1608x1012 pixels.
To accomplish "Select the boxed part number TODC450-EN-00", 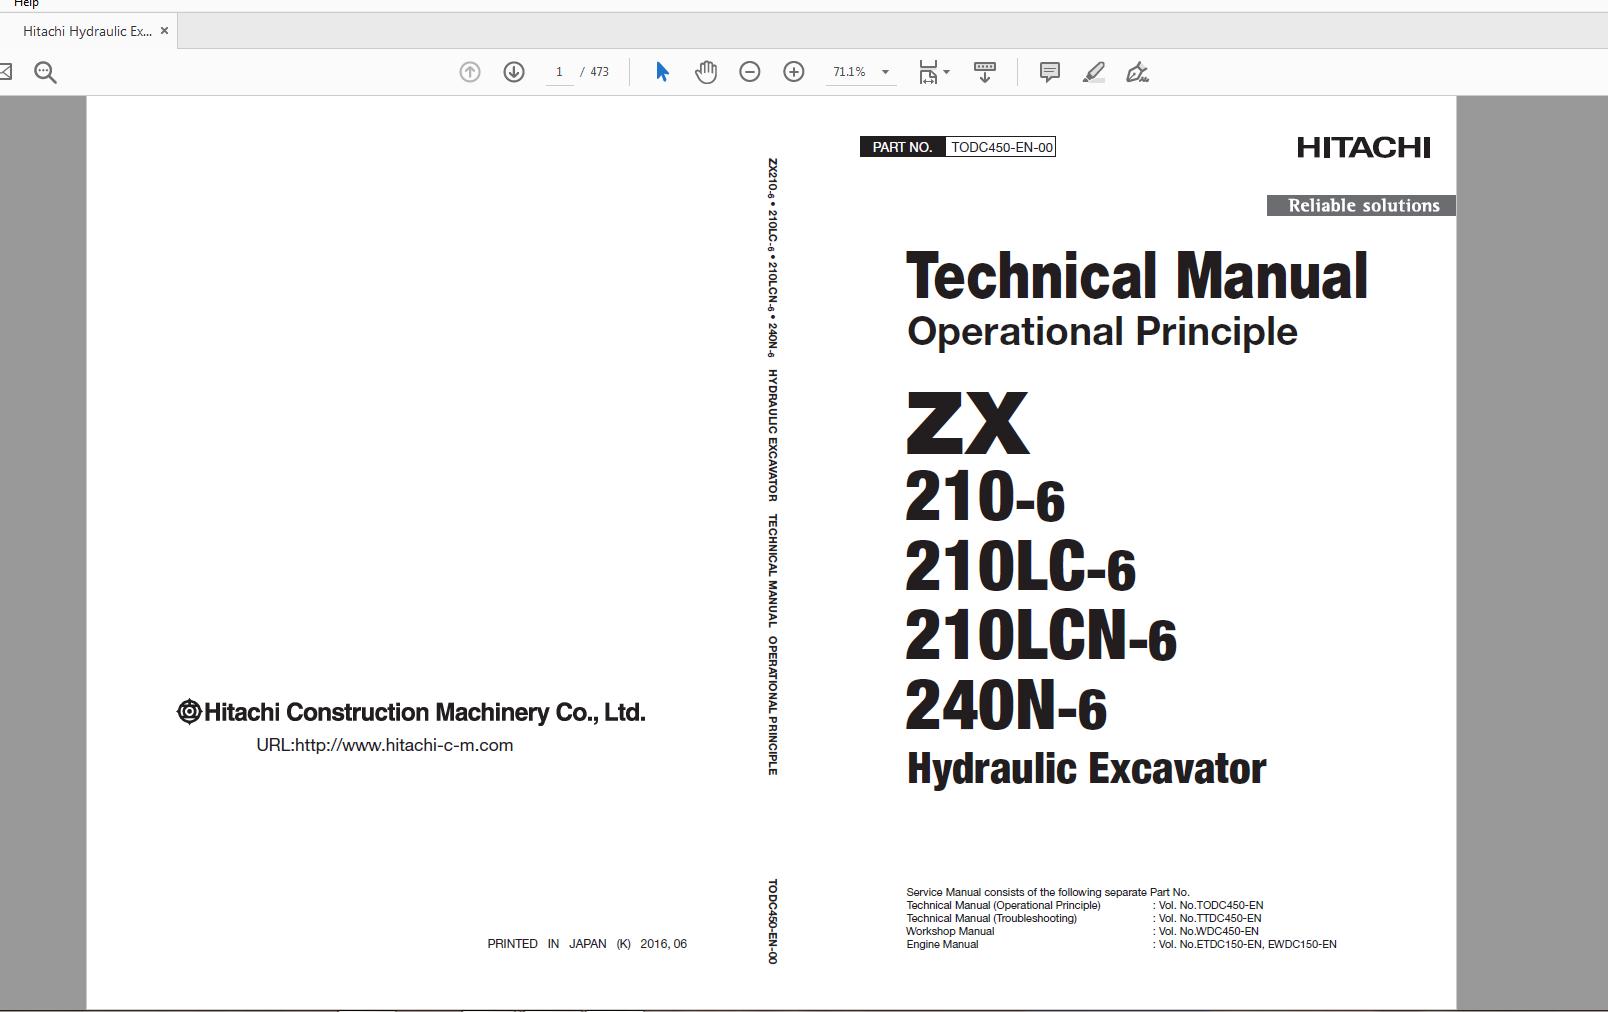I will 1001,147.
